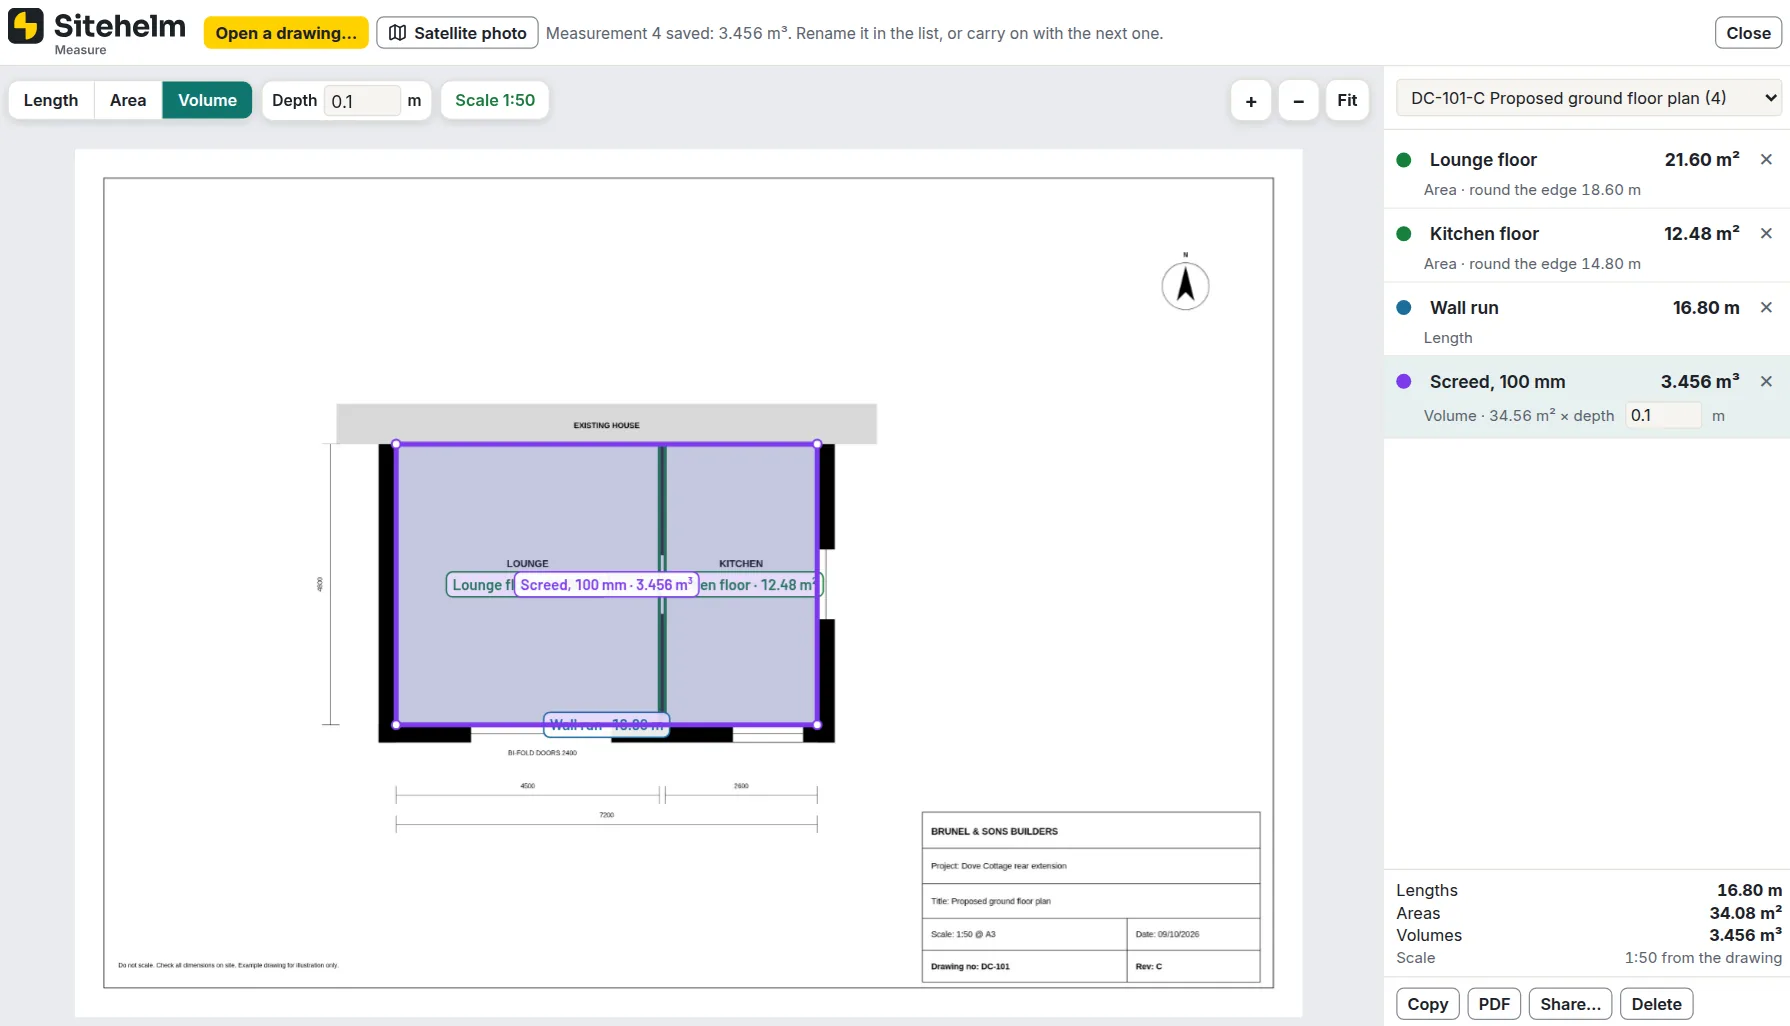Select the Wall run list entry name
This screenshot has height=1026, width=1790.
[x=1464, y=308]
